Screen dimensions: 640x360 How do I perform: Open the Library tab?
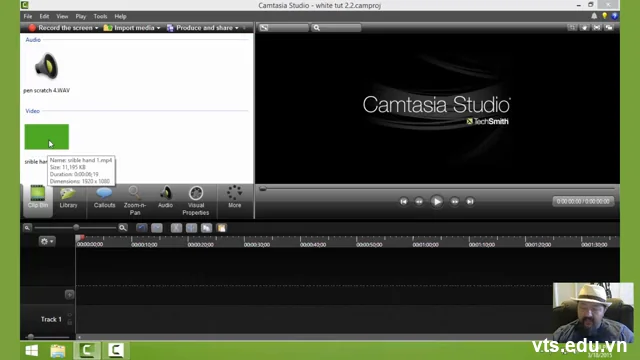(x=68, y=198)
